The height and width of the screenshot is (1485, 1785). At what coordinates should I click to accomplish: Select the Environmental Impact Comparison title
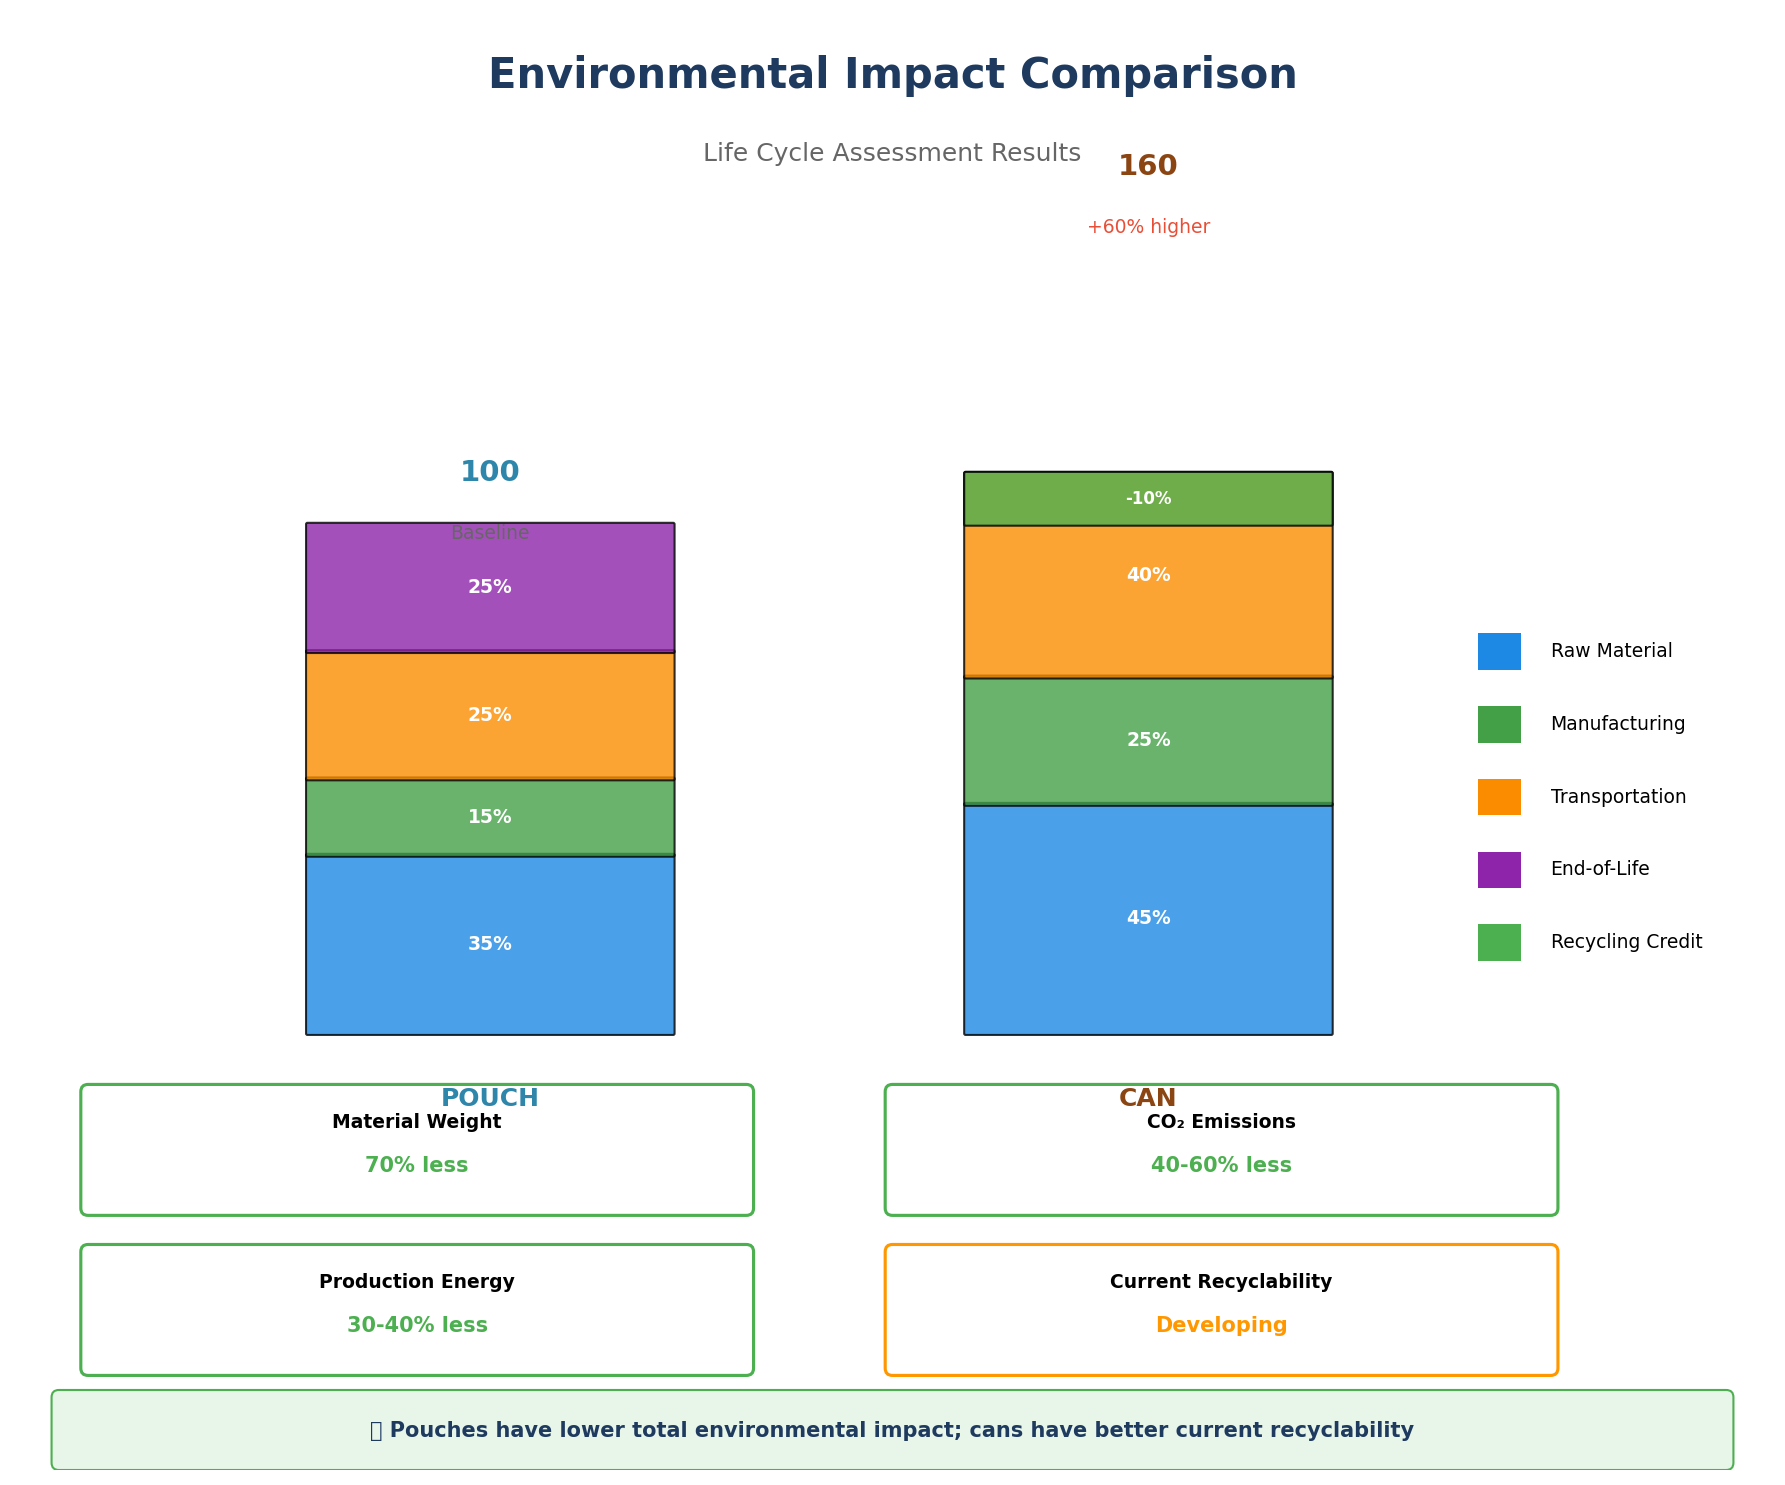click(x=892, y=75)
